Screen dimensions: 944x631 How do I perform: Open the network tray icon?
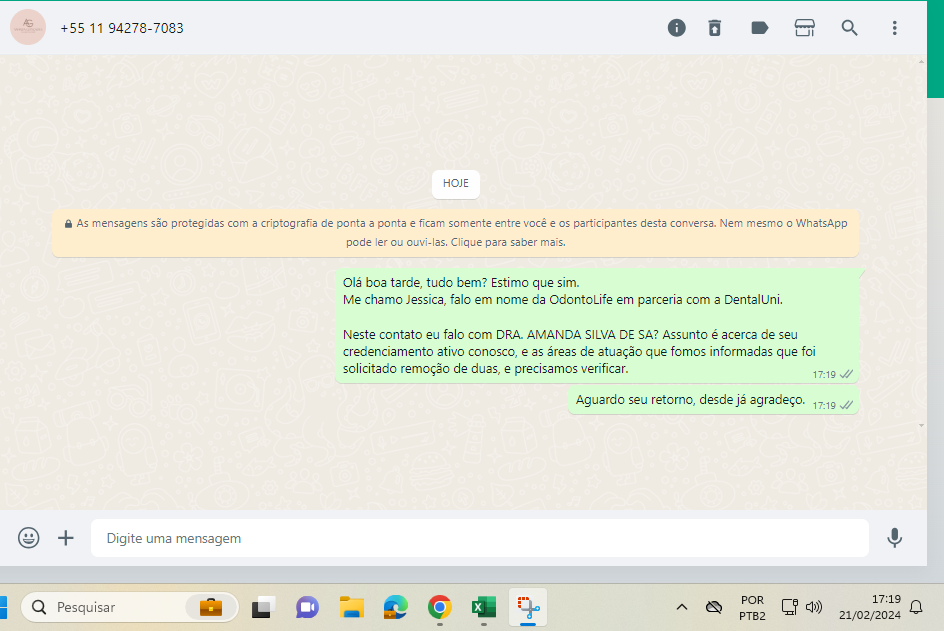(789, 607)
